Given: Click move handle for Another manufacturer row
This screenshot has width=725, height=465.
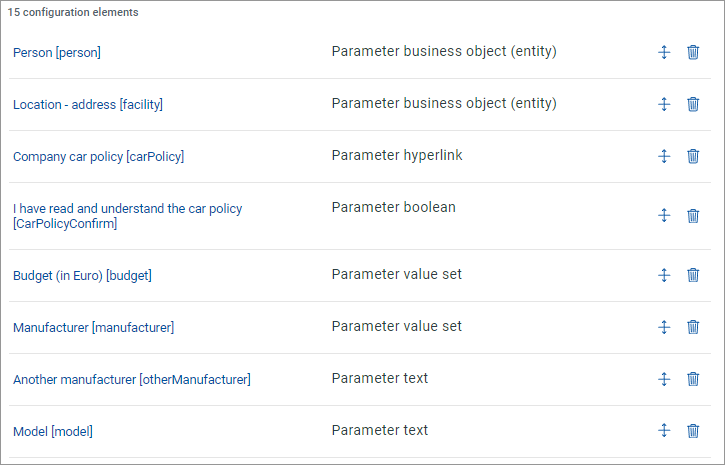Looking at the screenshot, I should 663,379.
